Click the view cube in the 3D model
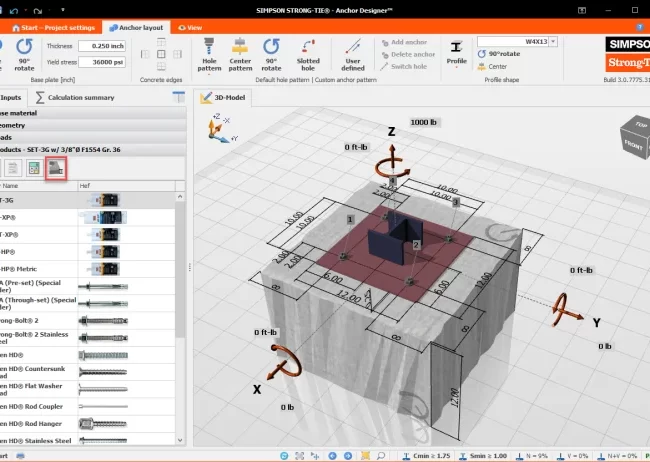The height and width of the screenshot is (462, 650). click(635, 137)
